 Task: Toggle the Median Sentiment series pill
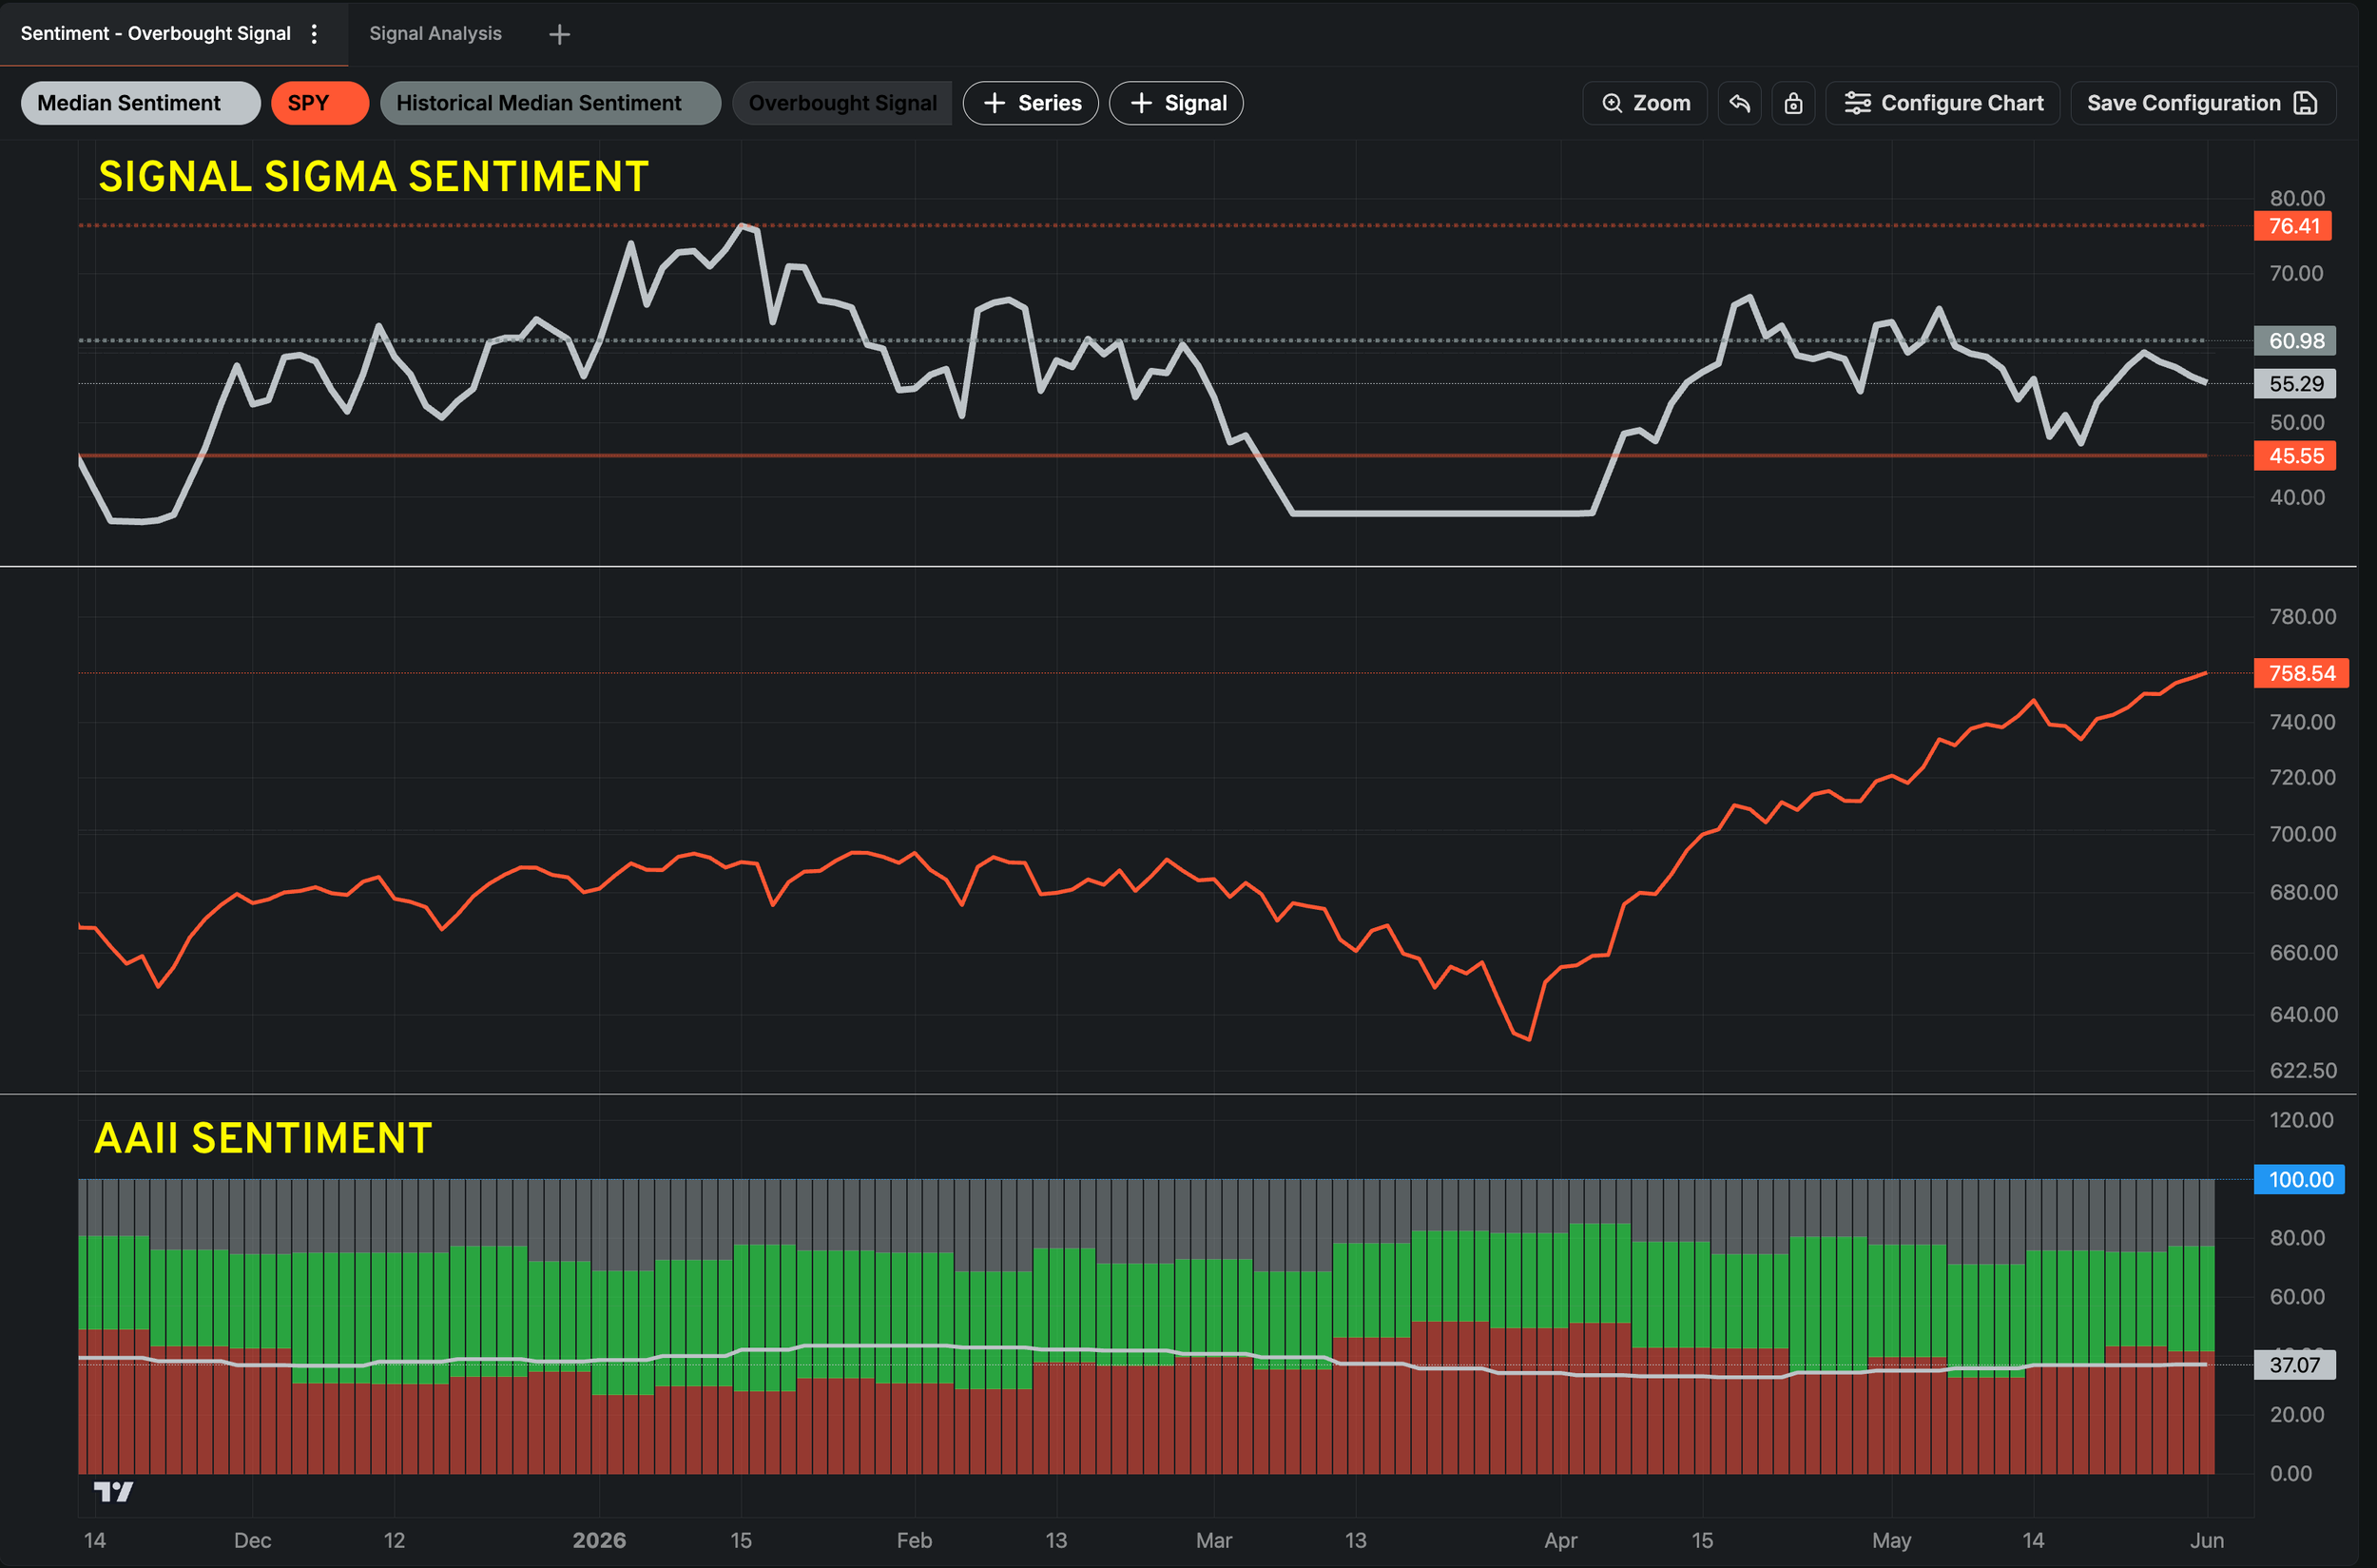140,103
